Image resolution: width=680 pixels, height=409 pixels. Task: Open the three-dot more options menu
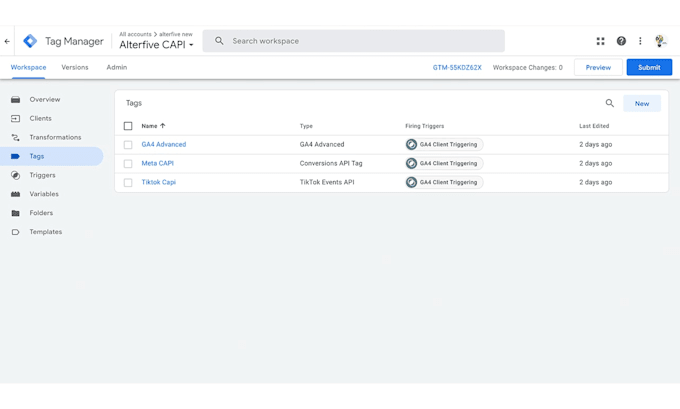point(640,41)
